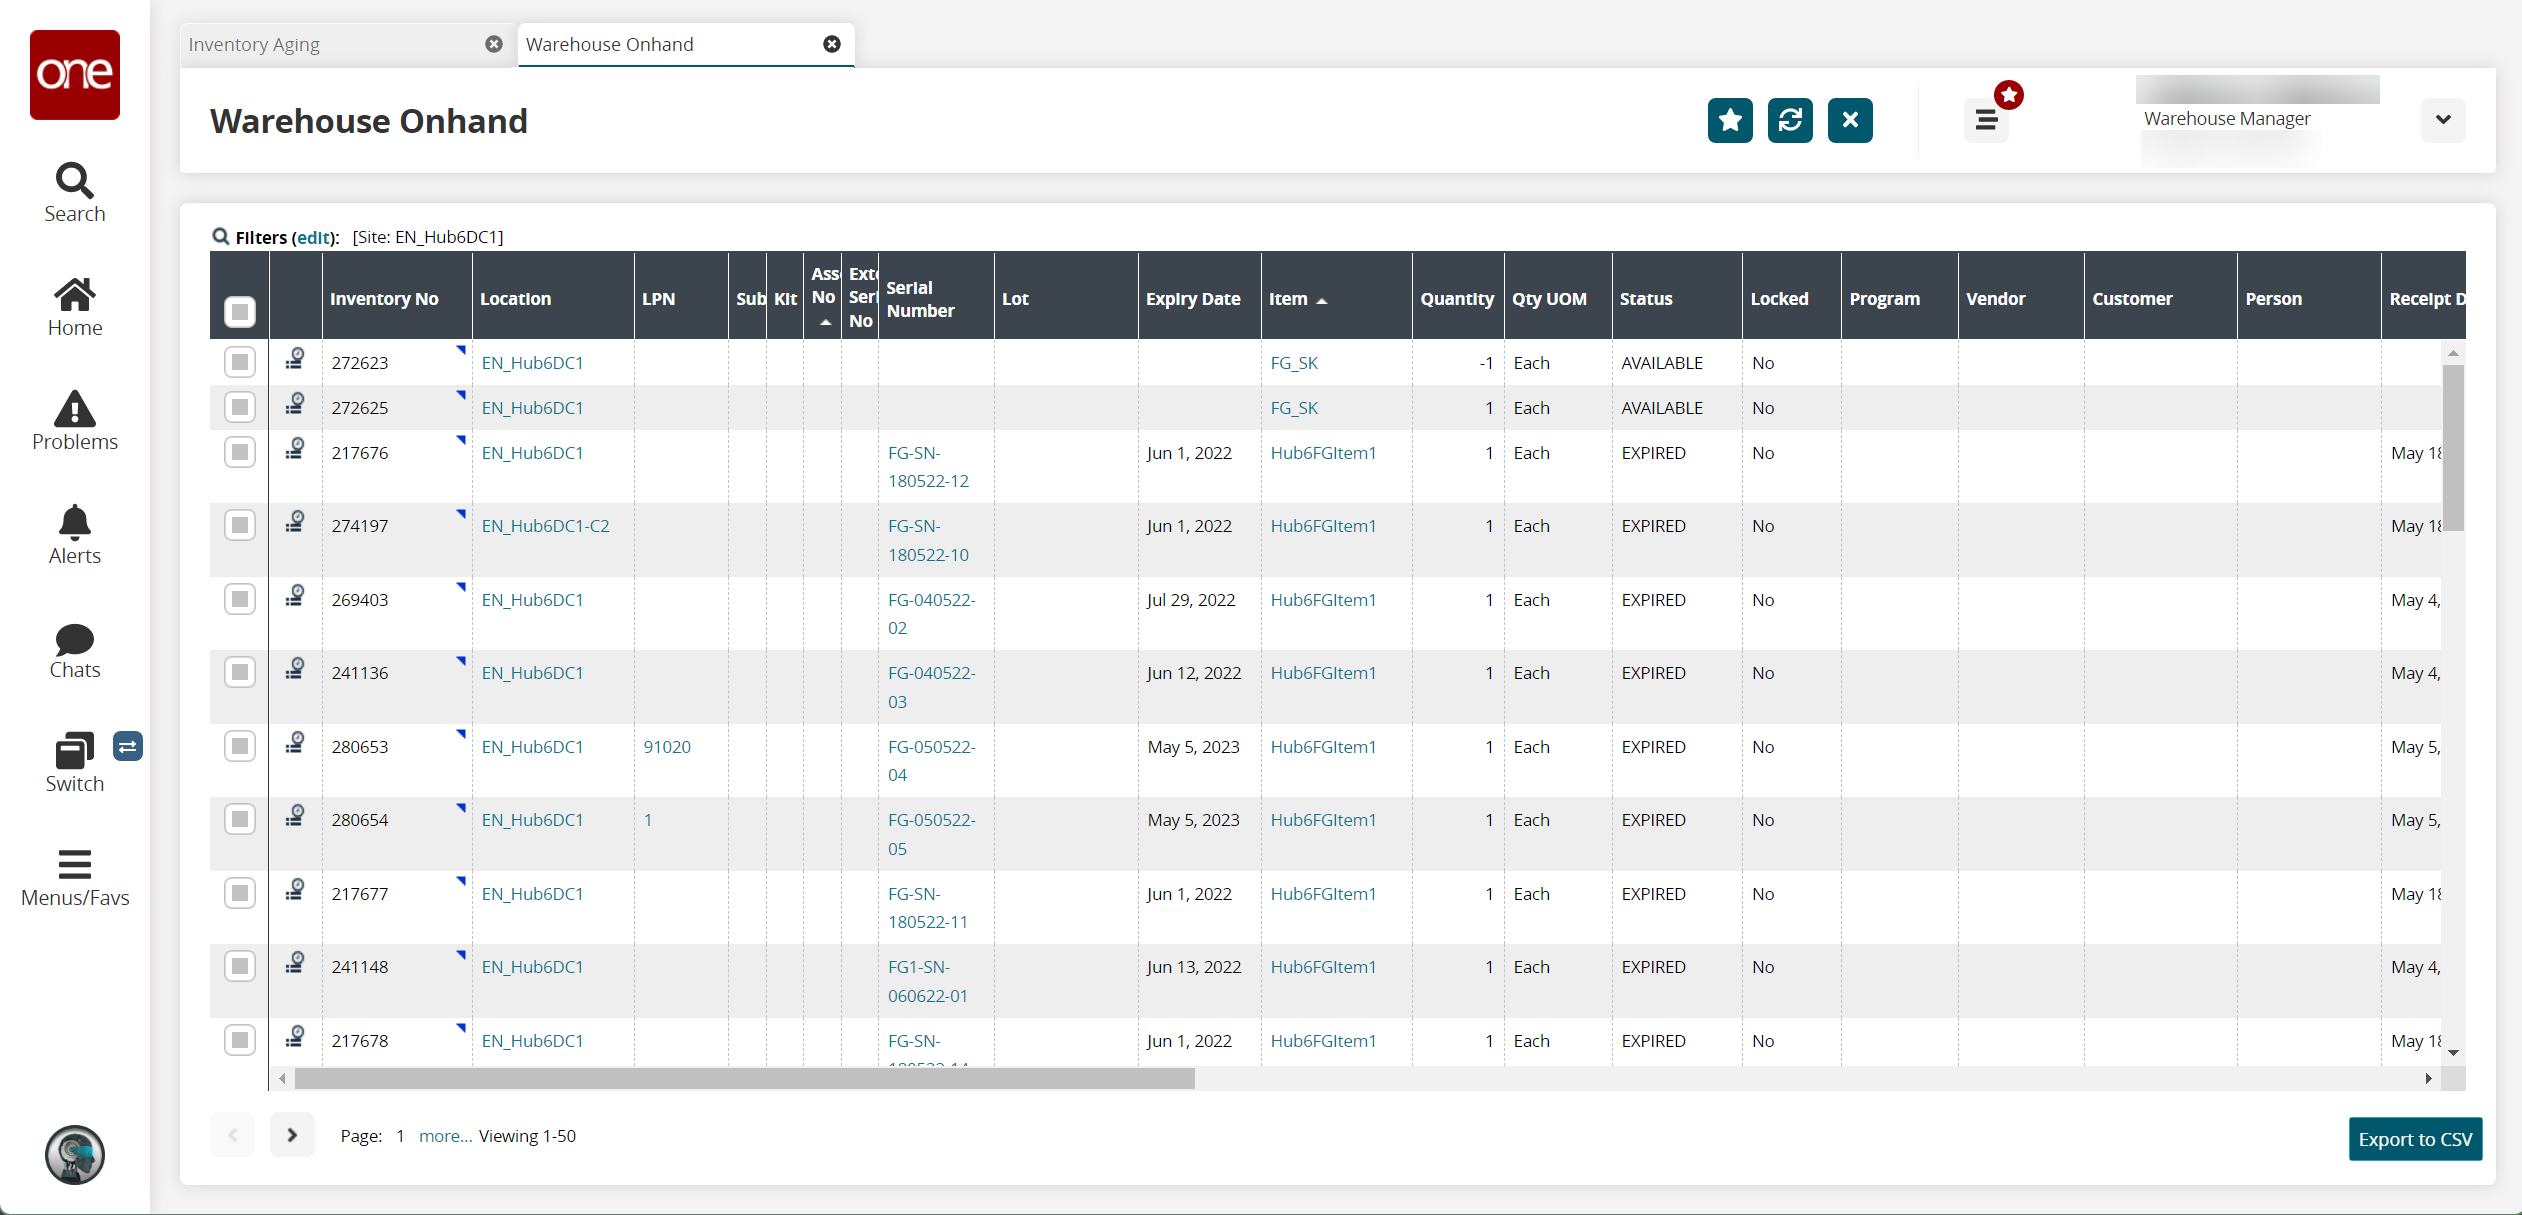Expand the cell menu triangle for inventory 217676
Image resolution: width=2522 pixels, height=1215 pixels.
(461, 440)
